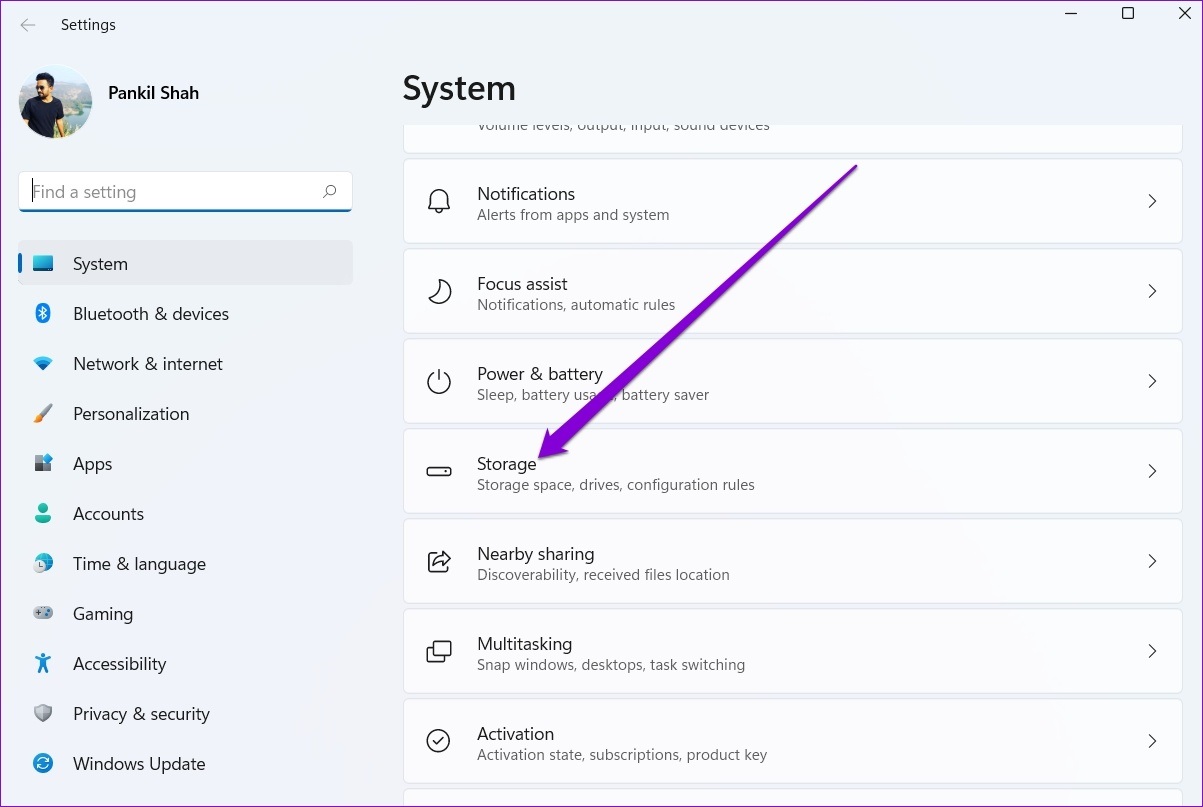Click the Notifications bell icon
The image size is (1203, 807).
click(439, 201)
